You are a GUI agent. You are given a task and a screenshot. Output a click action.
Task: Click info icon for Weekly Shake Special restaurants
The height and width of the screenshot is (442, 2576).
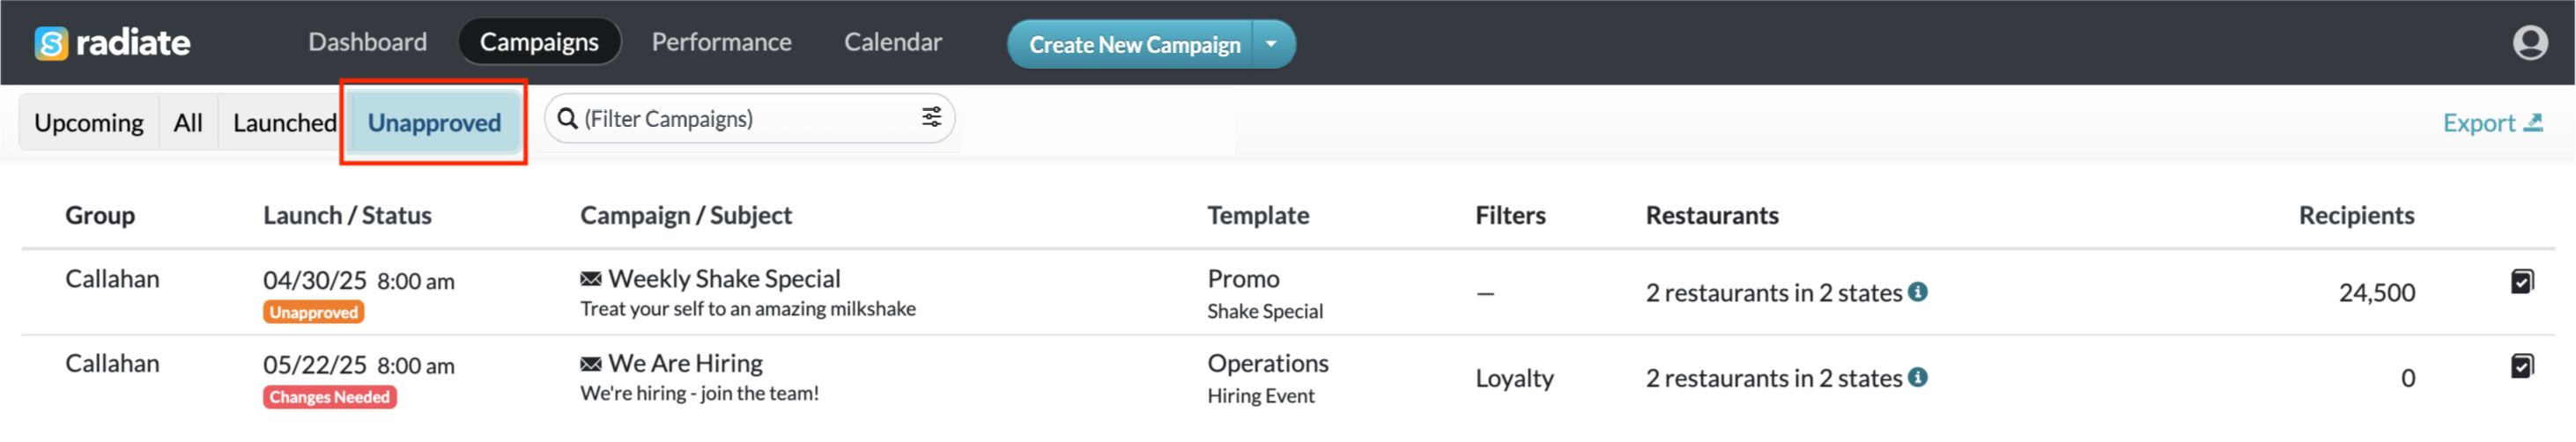coord(1917,292)
